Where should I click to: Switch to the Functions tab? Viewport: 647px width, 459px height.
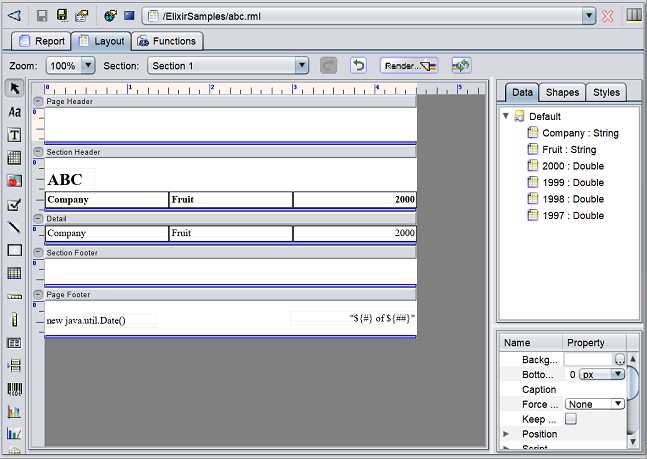coord(167,41)
